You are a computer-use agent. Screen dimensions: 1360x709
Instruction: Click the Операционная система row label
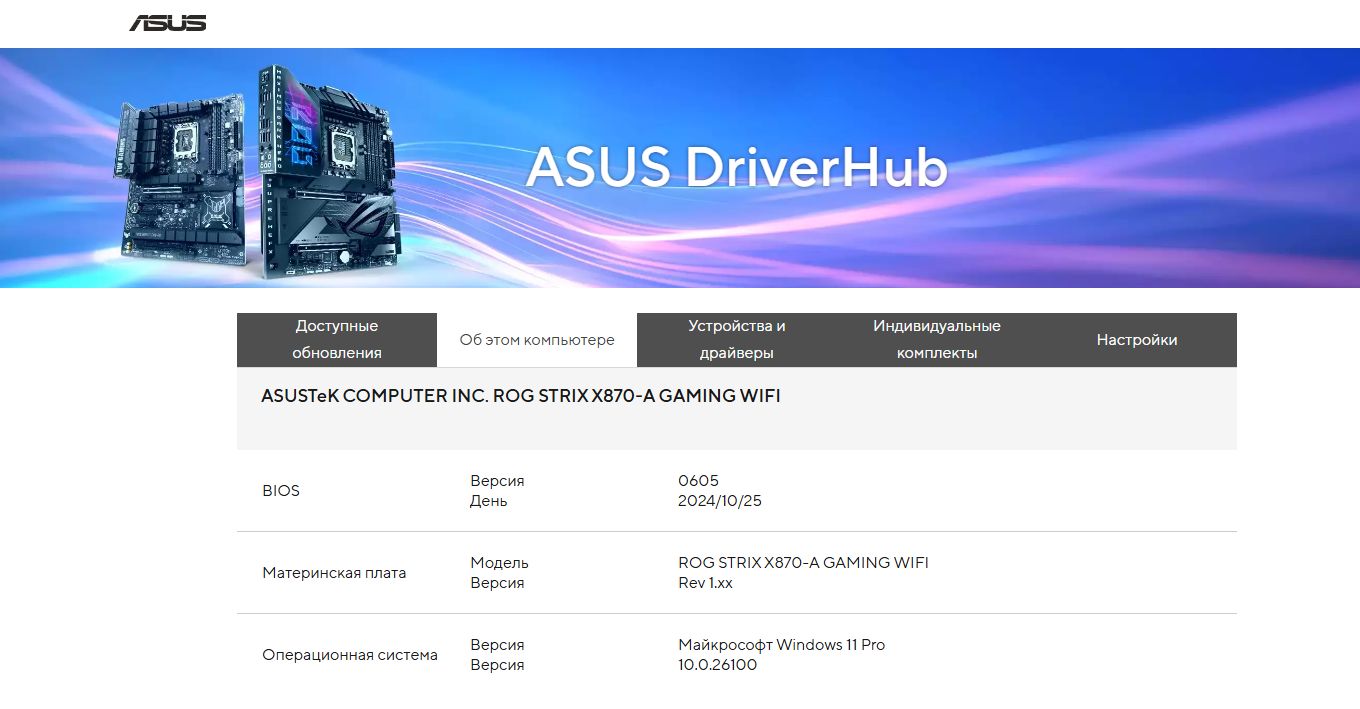pos(350,655)
